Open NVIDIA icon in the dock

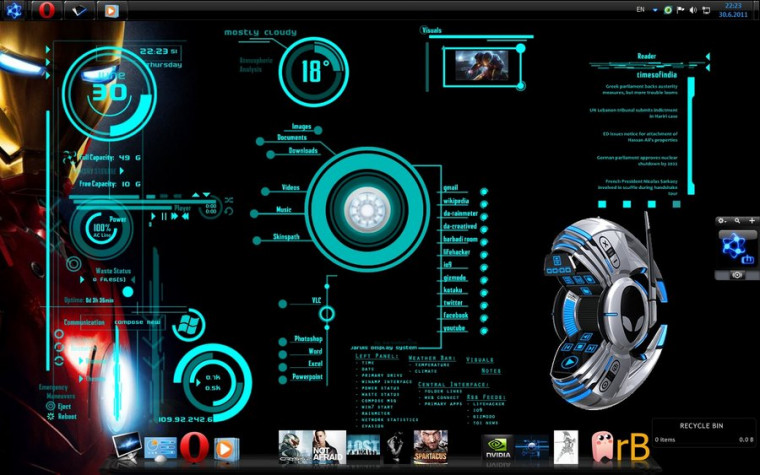click(x=498, y=447)
